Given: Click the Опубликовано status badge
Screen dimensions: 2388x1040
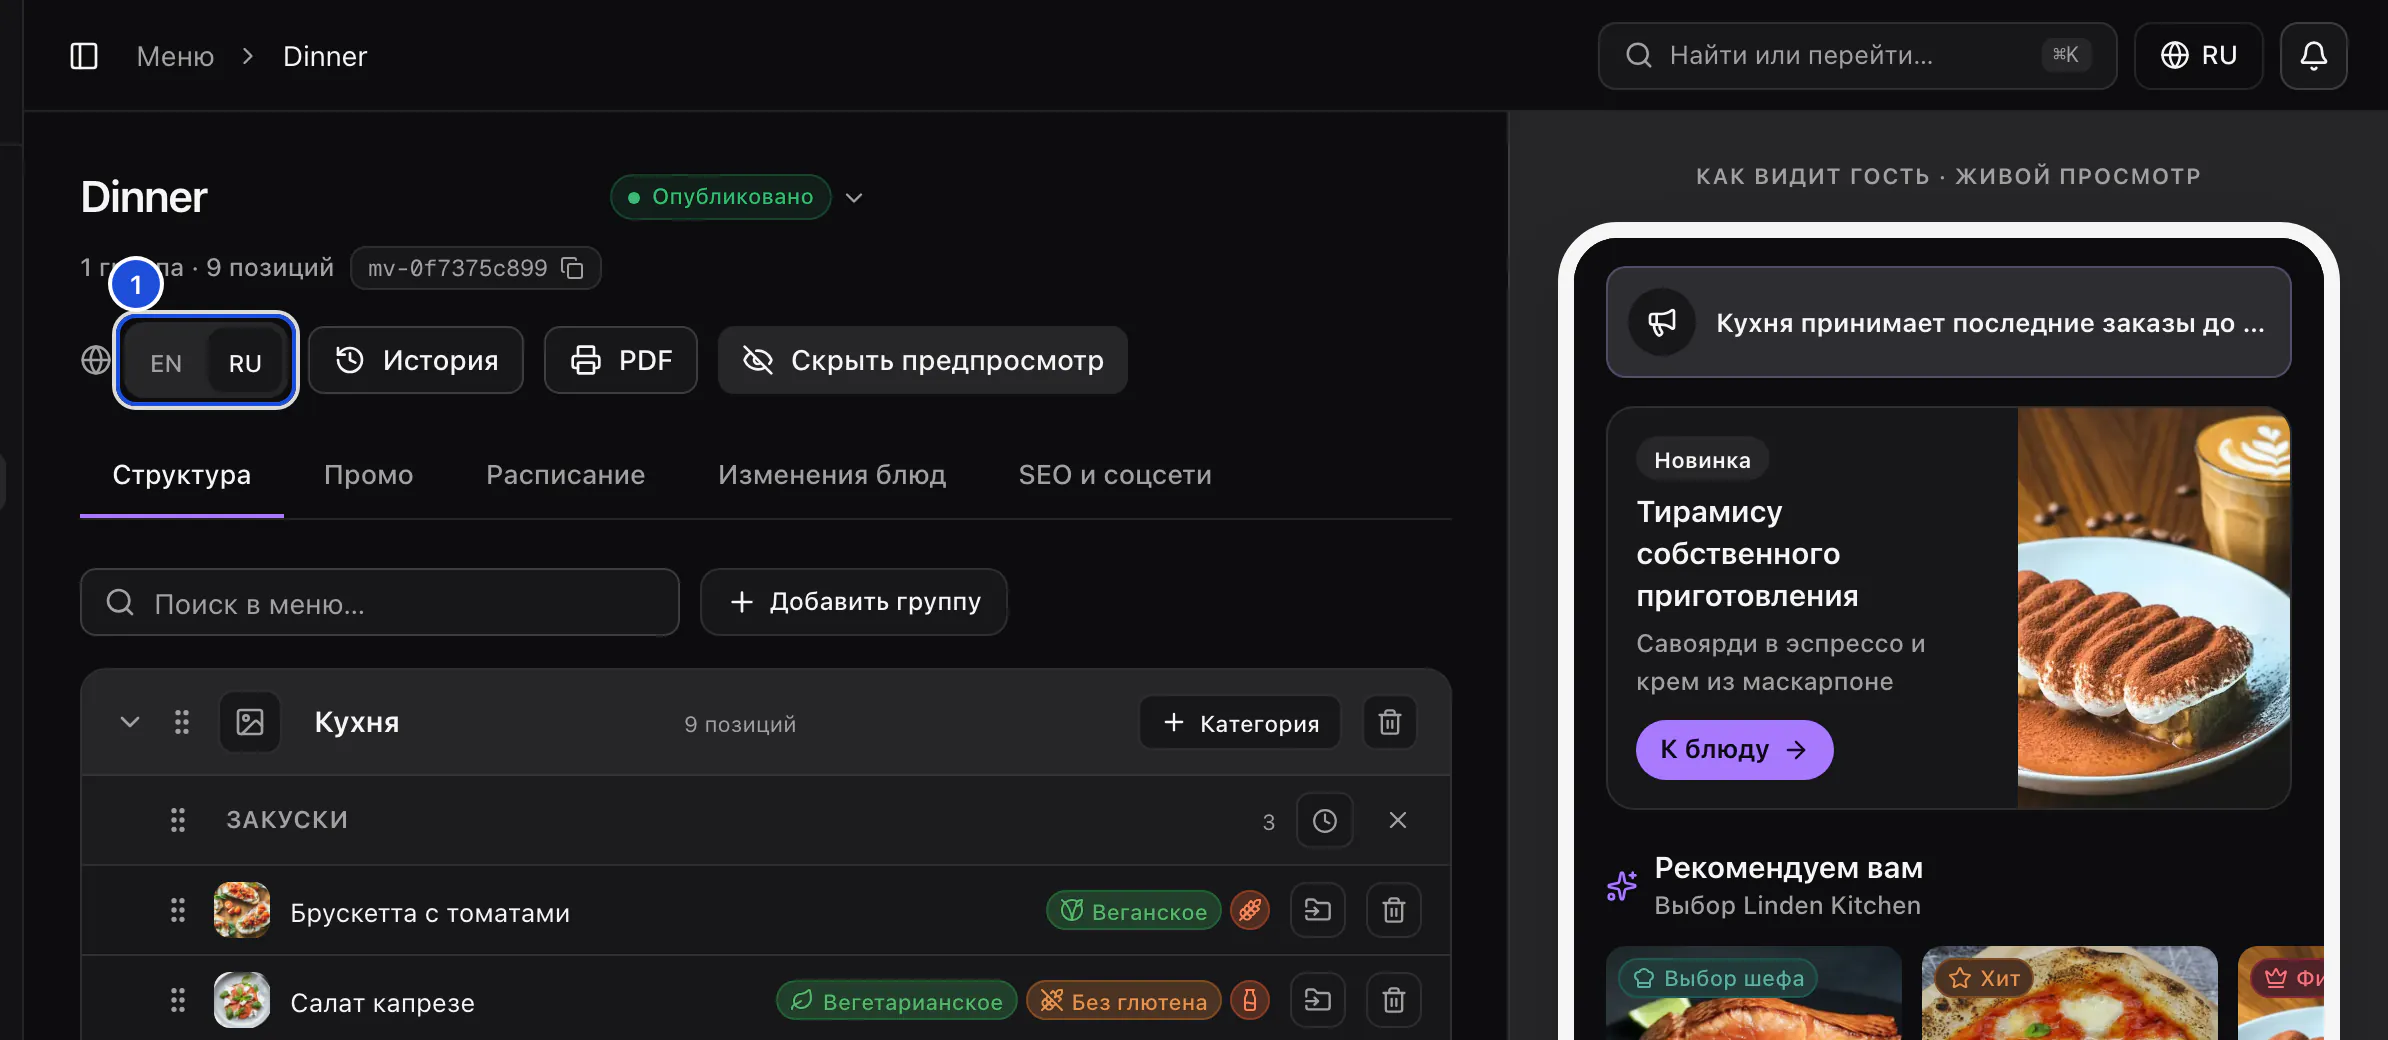Looking at the screenshot, I should tap(721, 197).
